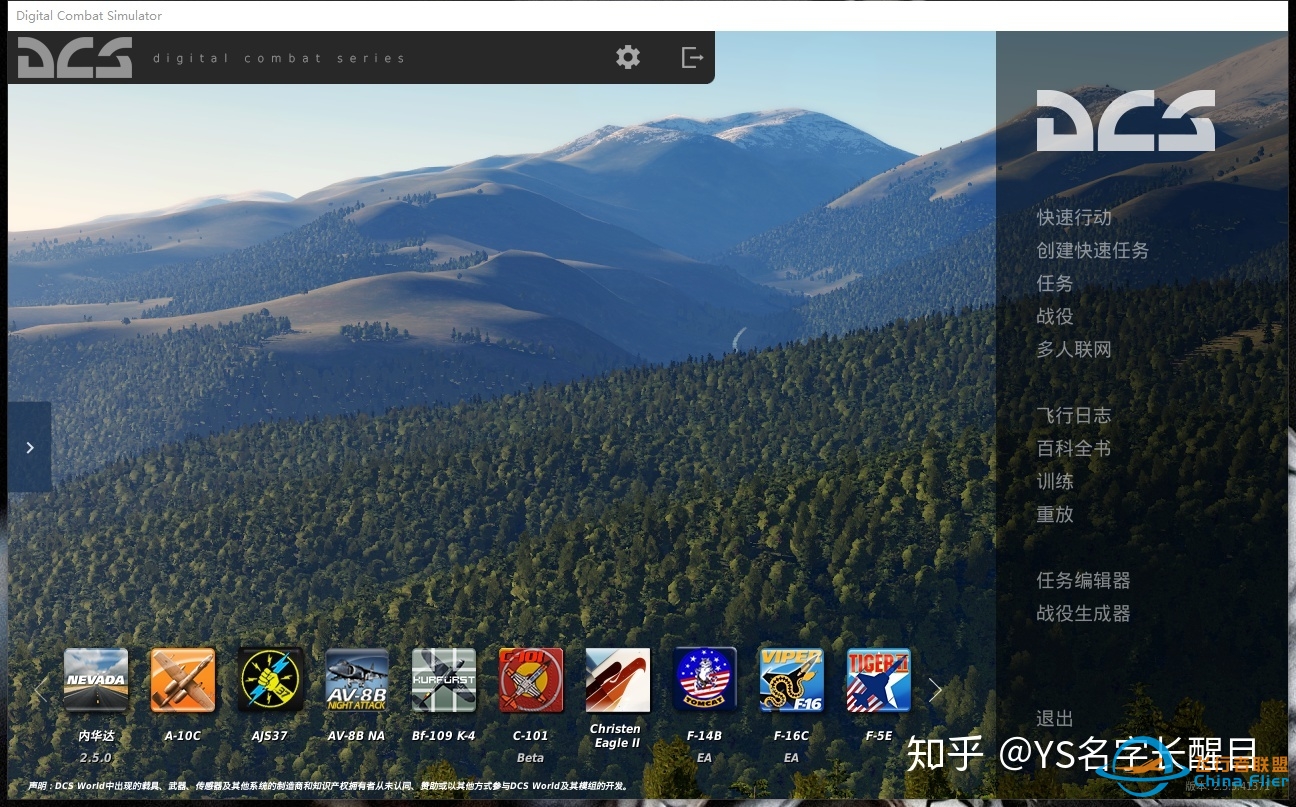Open the settings gear icon
Screen dimensions: 1296x807
coord(628,57)
